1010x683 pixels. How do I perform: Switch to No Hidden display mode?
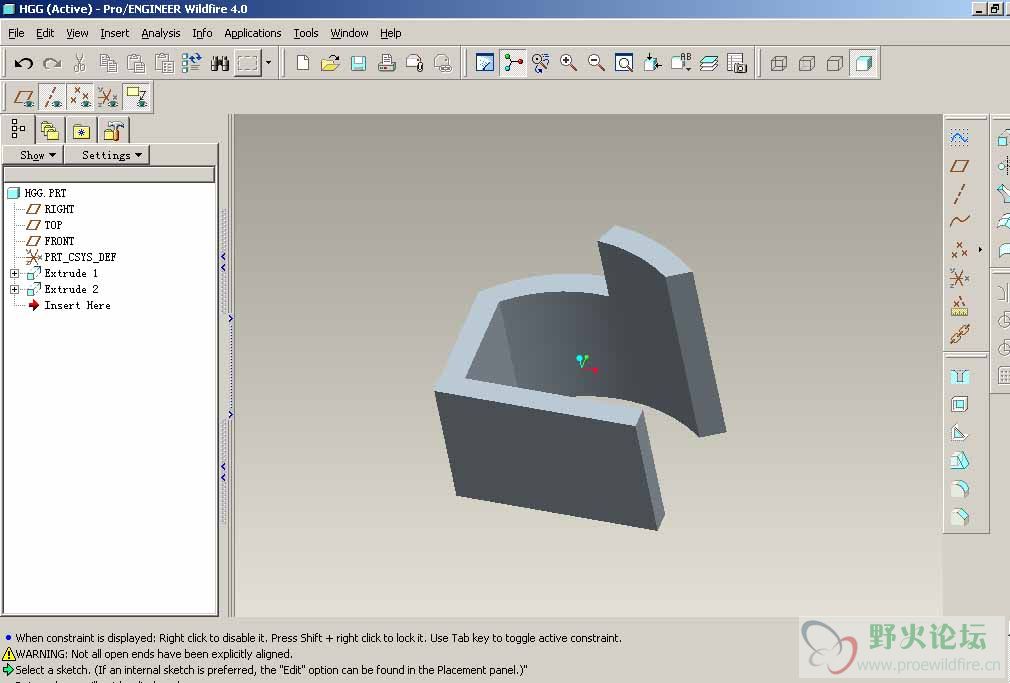pos(835,63)
